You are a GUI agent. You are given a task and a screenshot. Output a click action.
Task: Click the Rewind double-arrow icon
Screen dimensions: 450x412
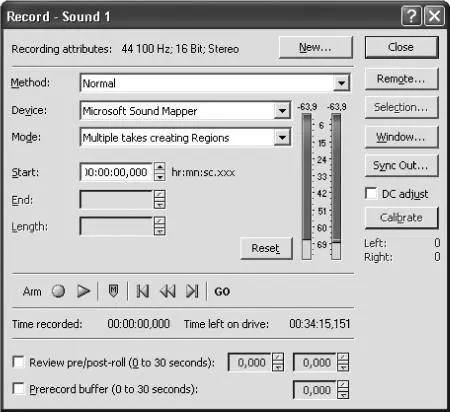(167, 291)
